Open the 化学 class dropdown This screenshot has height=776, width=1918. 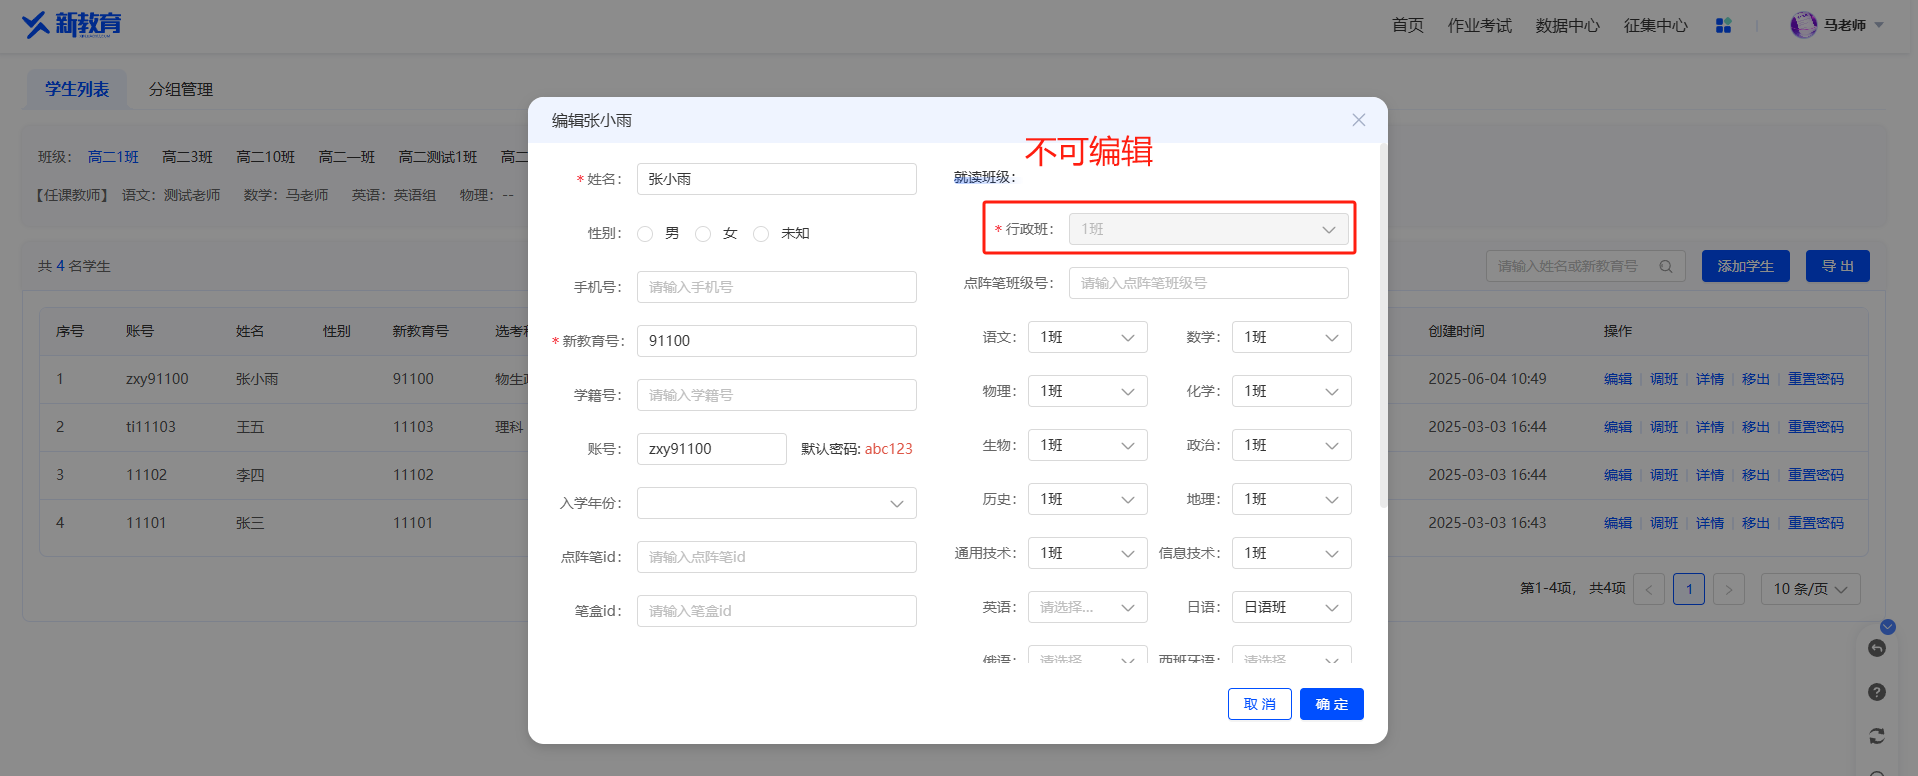coord(1292,391)
